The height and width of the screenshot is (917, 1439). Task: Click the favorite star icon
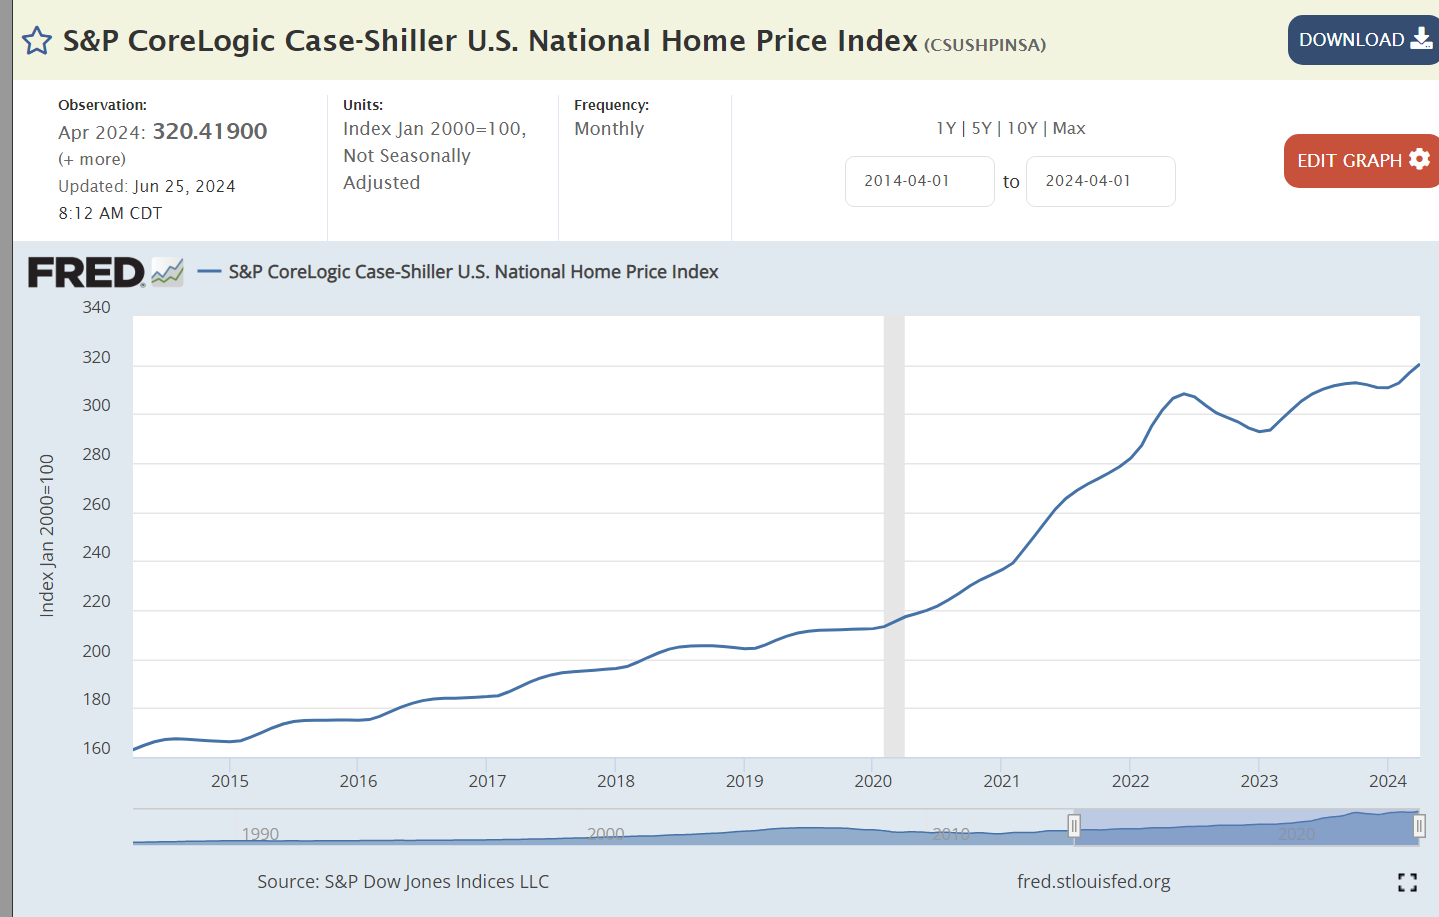pyautogui.click(x=37, y=41)
